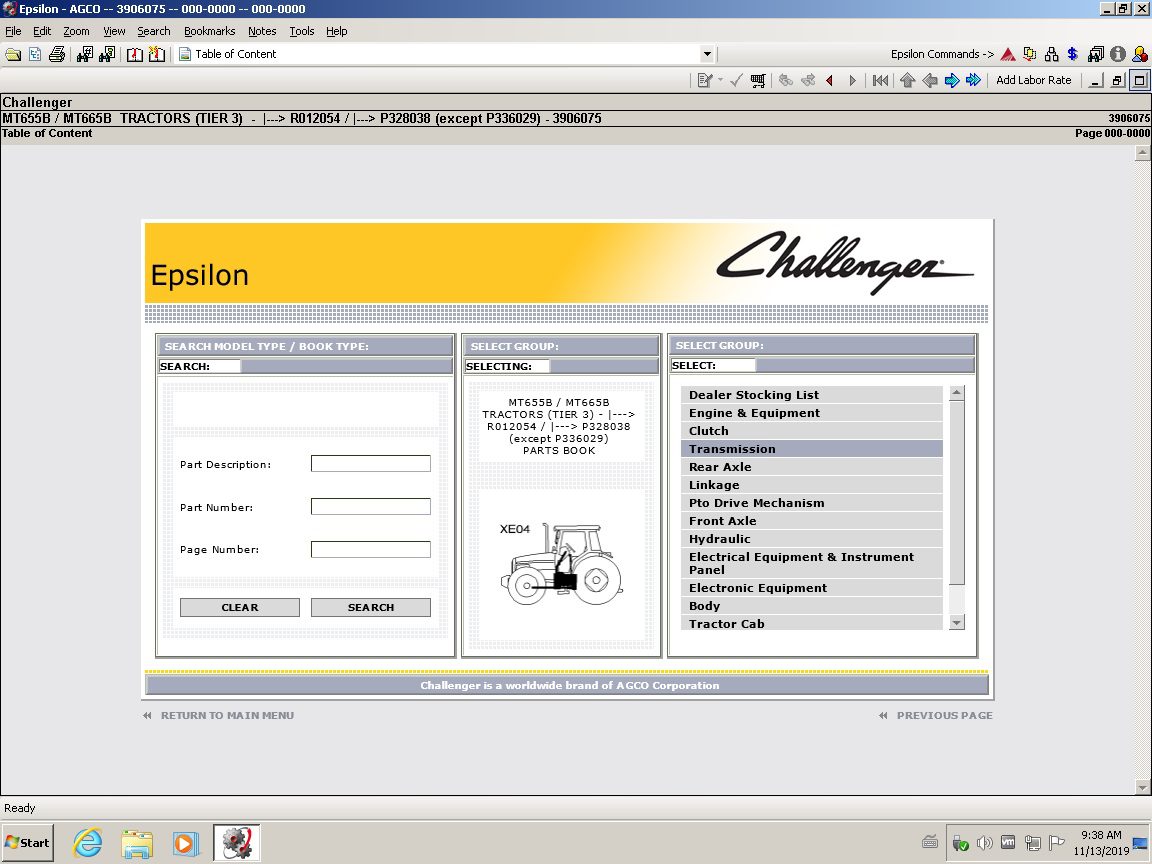Select the Body group

811,605
